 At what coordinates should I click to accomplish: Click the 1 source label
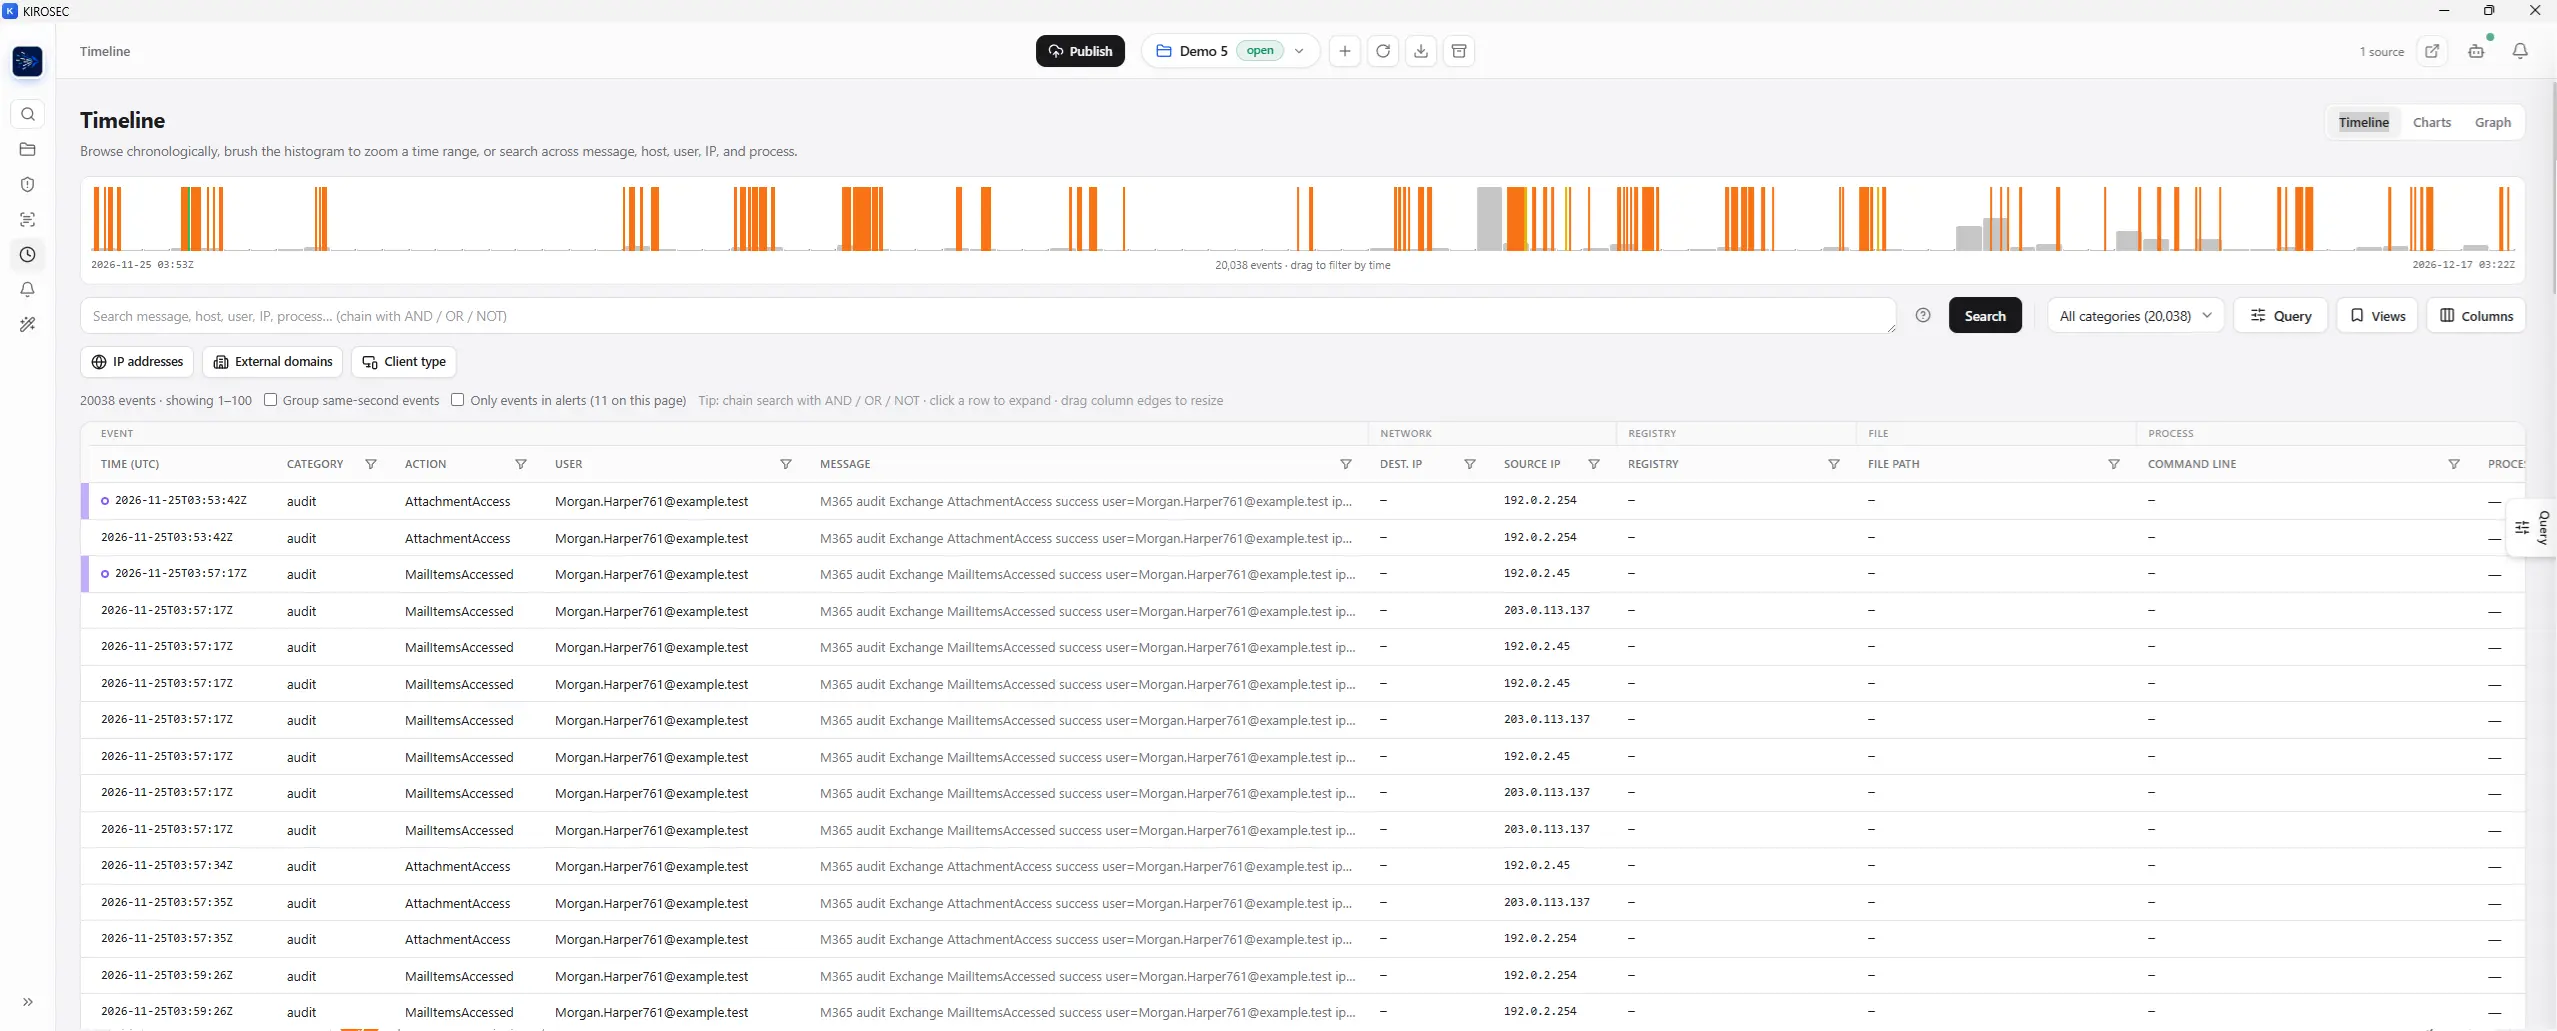pos(2382,52)
